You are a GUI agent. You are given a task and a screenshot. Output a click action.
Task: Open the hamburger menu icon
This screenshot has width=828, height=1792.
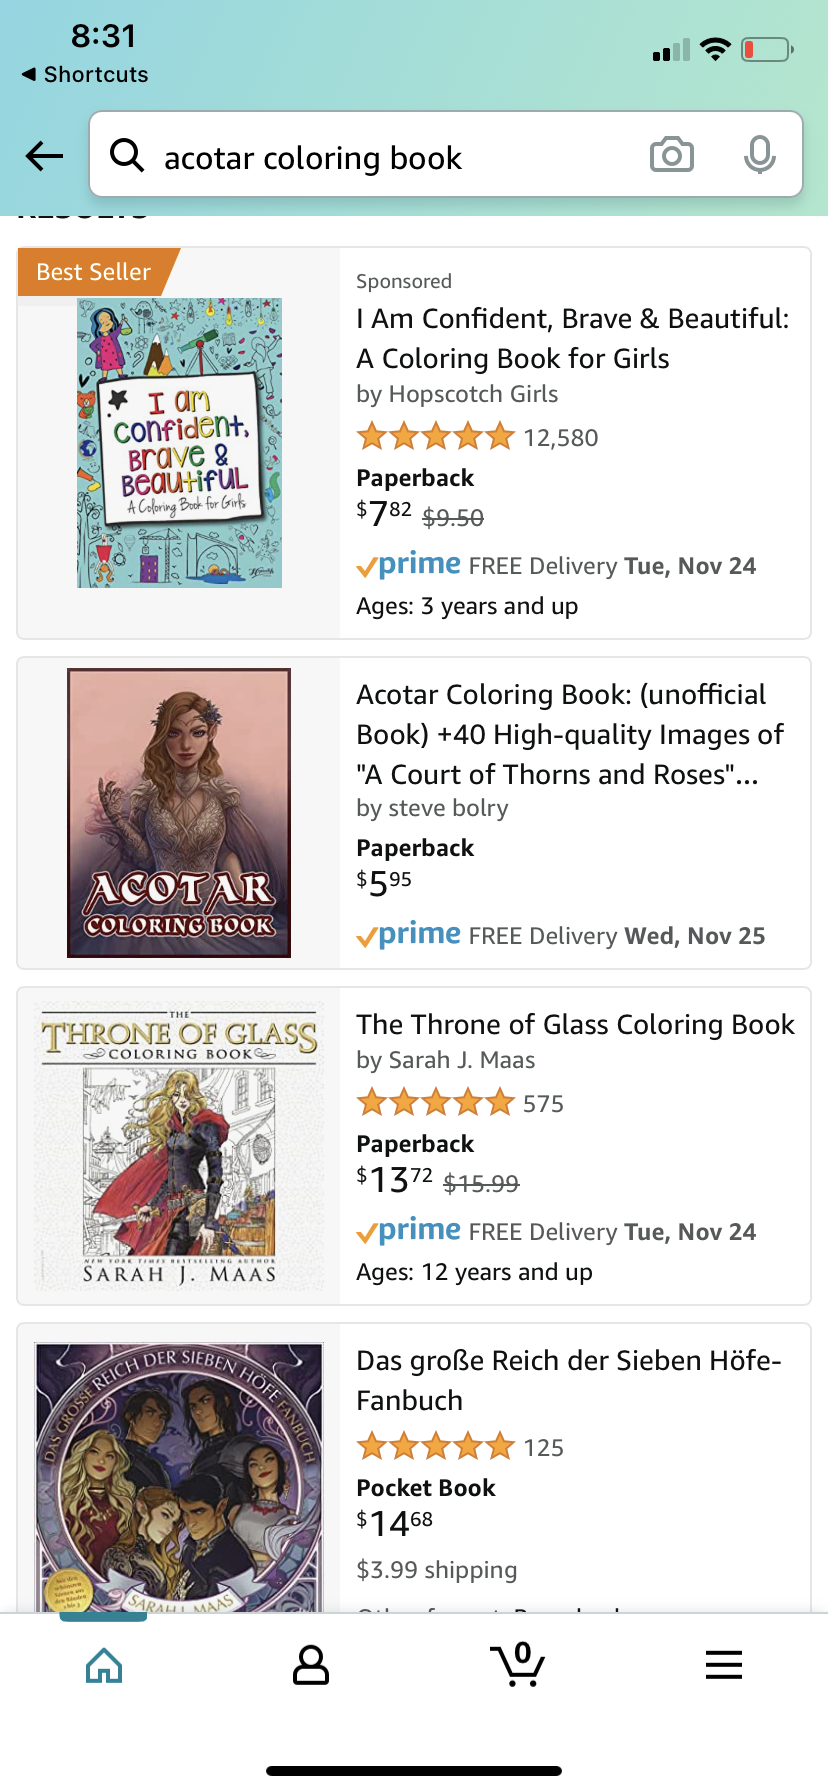click(x=723, y=1665)
